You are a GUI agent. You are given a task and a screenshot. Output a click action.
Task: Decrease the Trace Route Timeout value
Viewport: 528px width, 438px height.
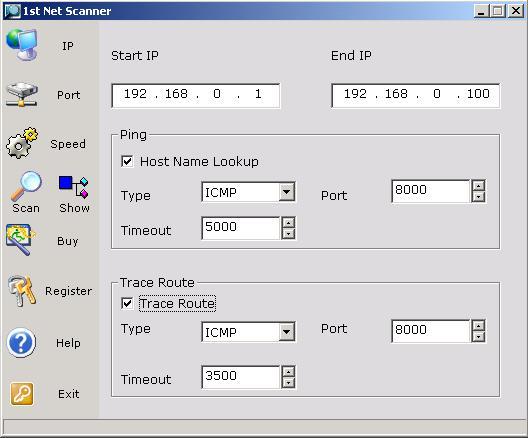coord(288,383)
